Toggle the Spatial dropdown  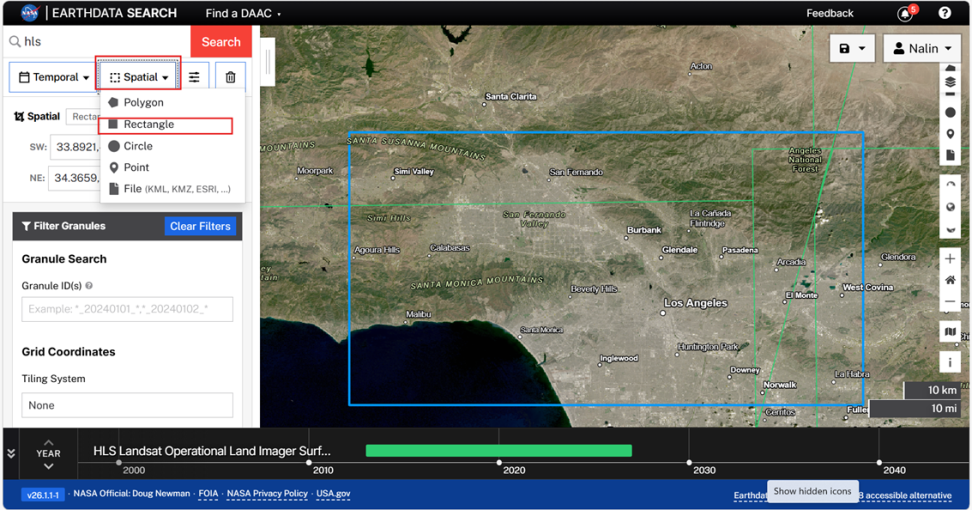pyautogui.click(x=139, y=77)
